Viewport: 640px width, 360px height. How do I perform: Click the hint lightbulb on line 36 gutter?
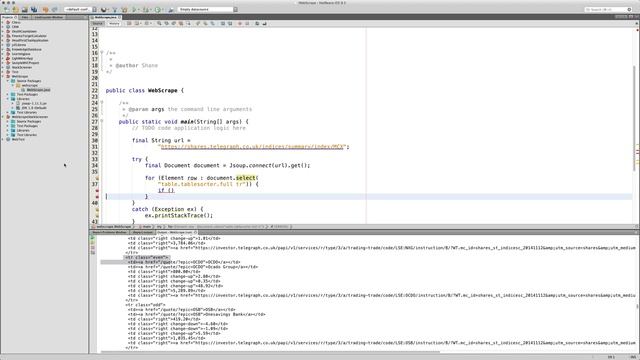click(x=97, y=178)
